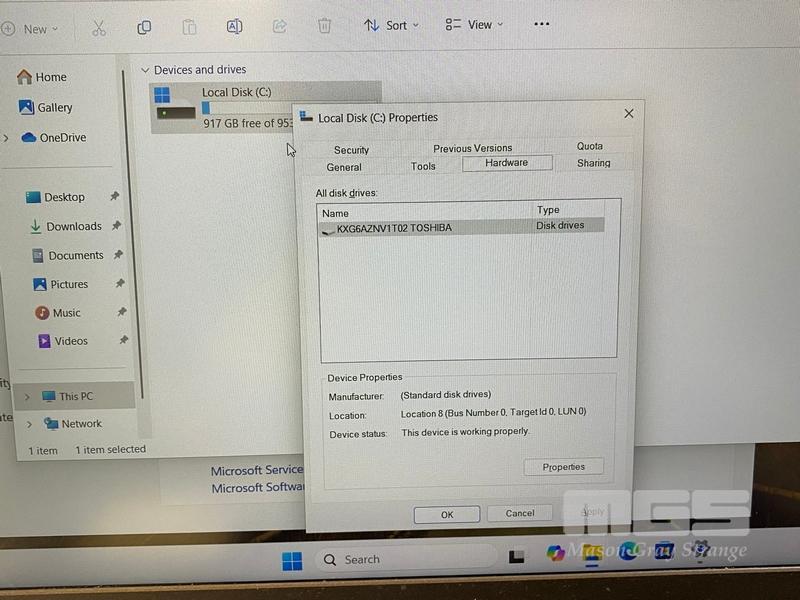Open the New dropdown in toolbar
Viewport: 800px width, 600px height.
click(x=31, y=29)
